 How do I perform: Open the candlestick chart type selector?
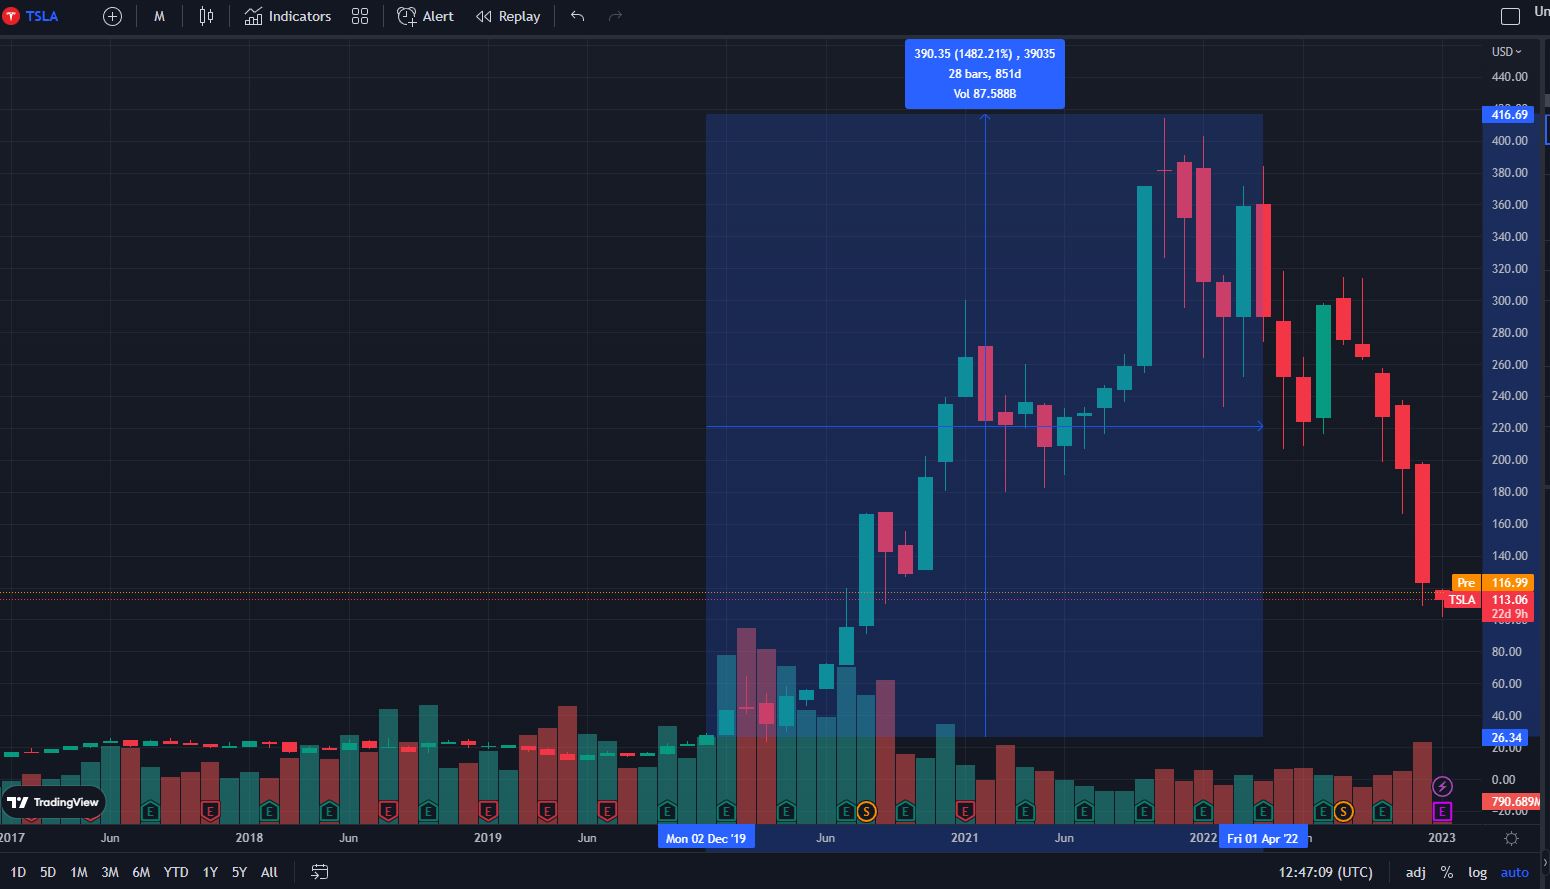coord(206,16)
